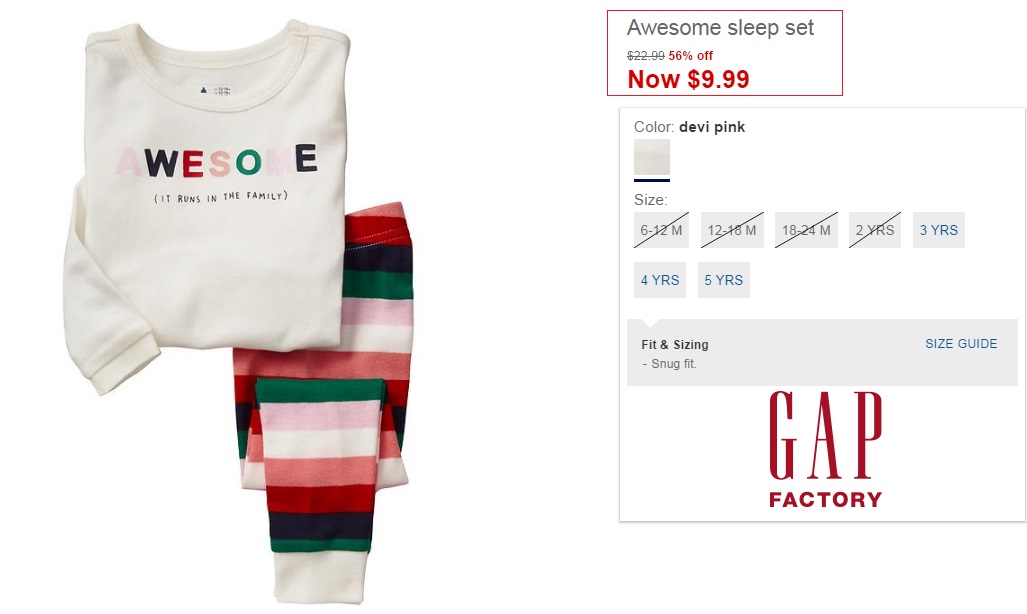Click the Gap Factory logo
Viewport: 1027px width, 614px height.
(825, 450)
